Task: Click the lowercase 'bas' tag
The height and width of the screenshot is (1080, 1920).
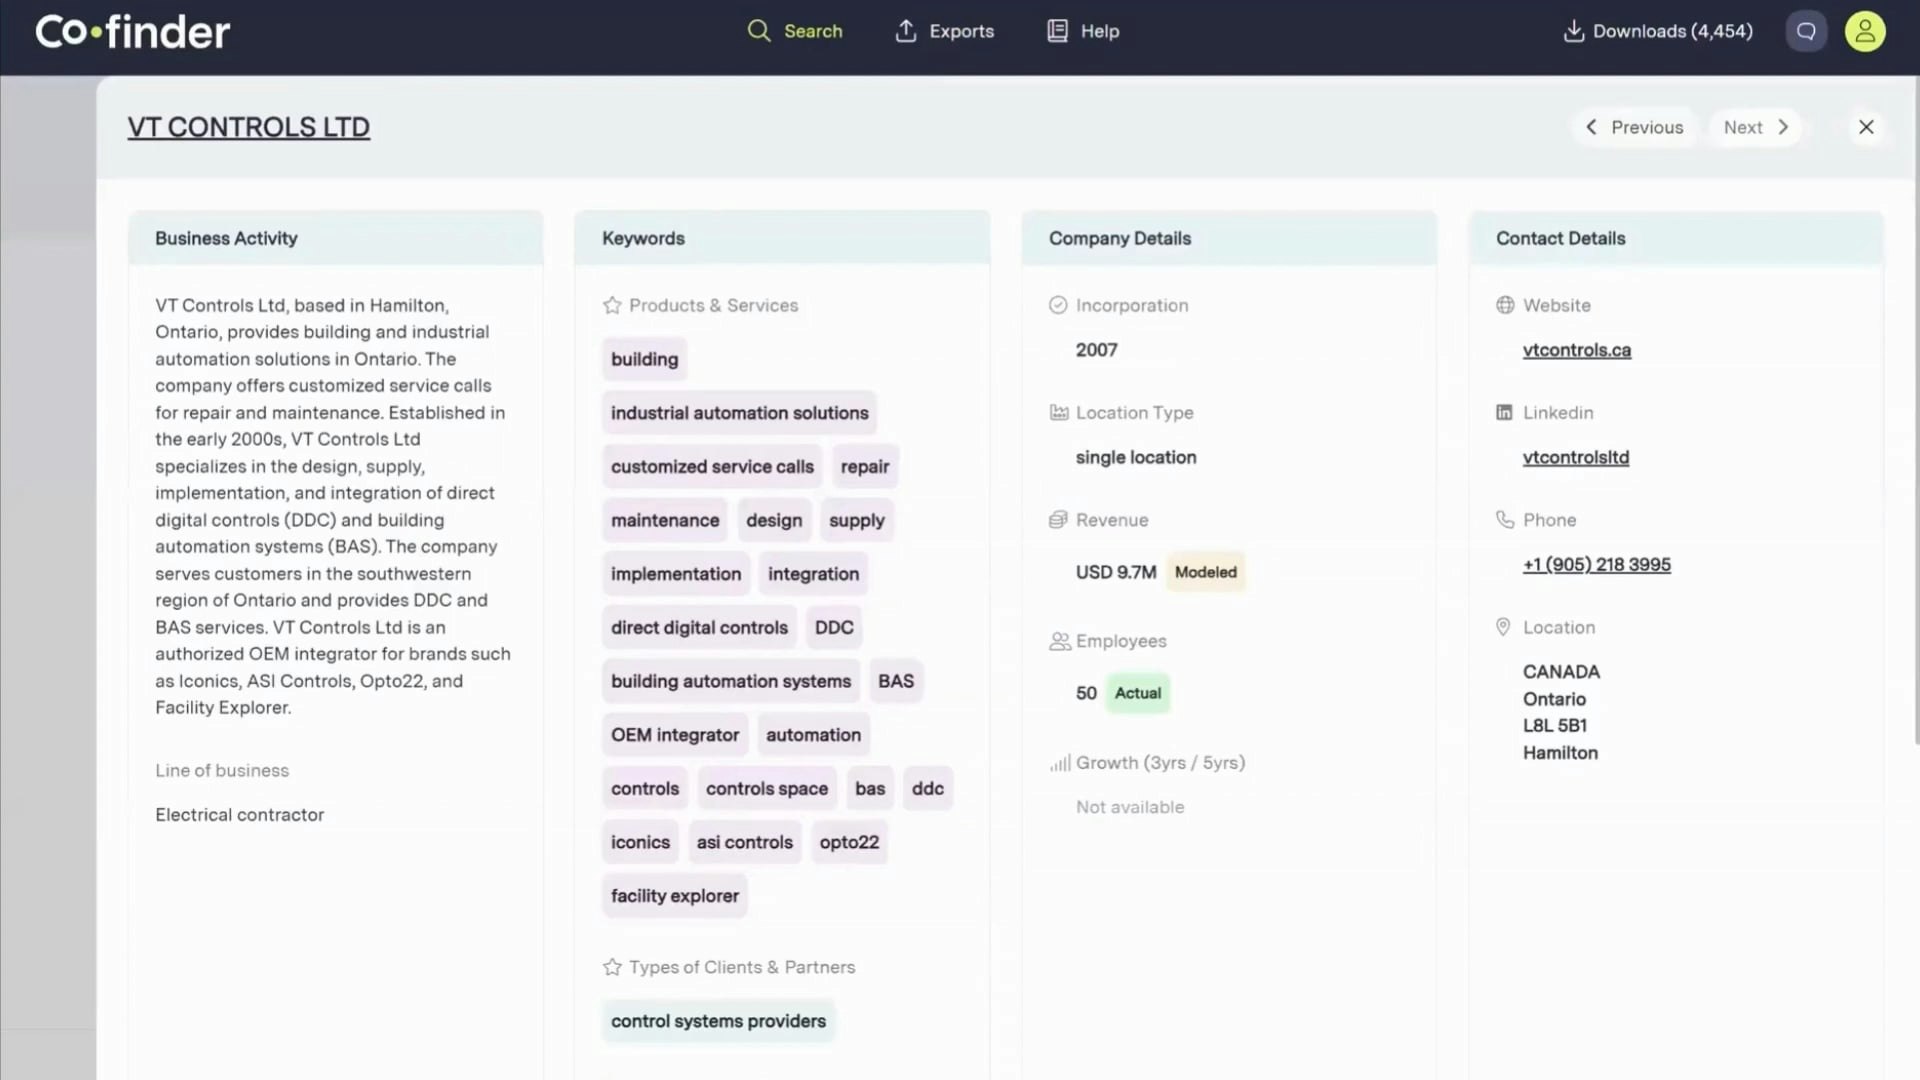Action: (x=870, y=789)
